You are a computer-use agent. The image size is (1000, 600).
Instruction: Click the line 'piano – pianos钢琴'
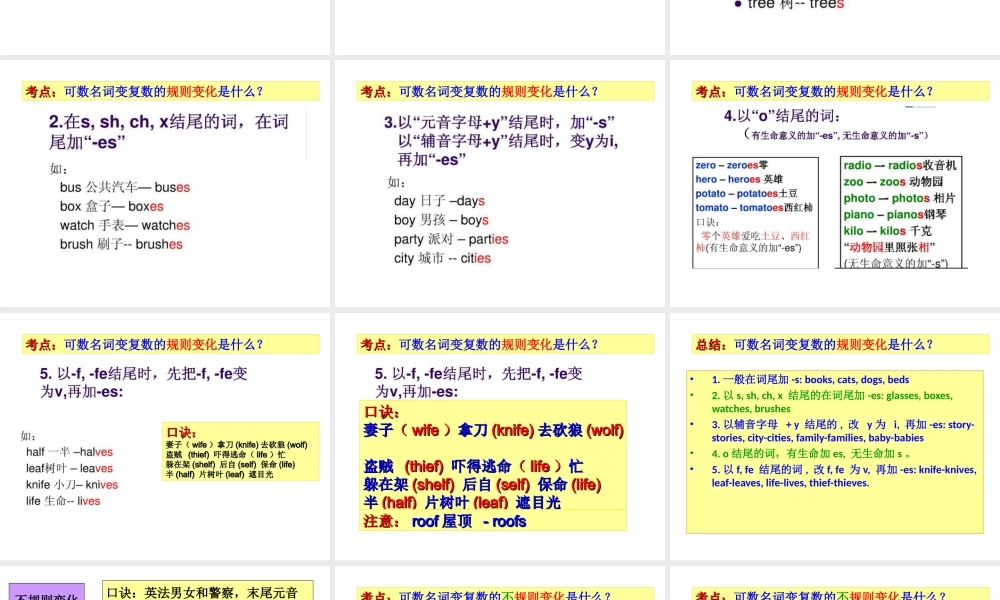[895, 215]
